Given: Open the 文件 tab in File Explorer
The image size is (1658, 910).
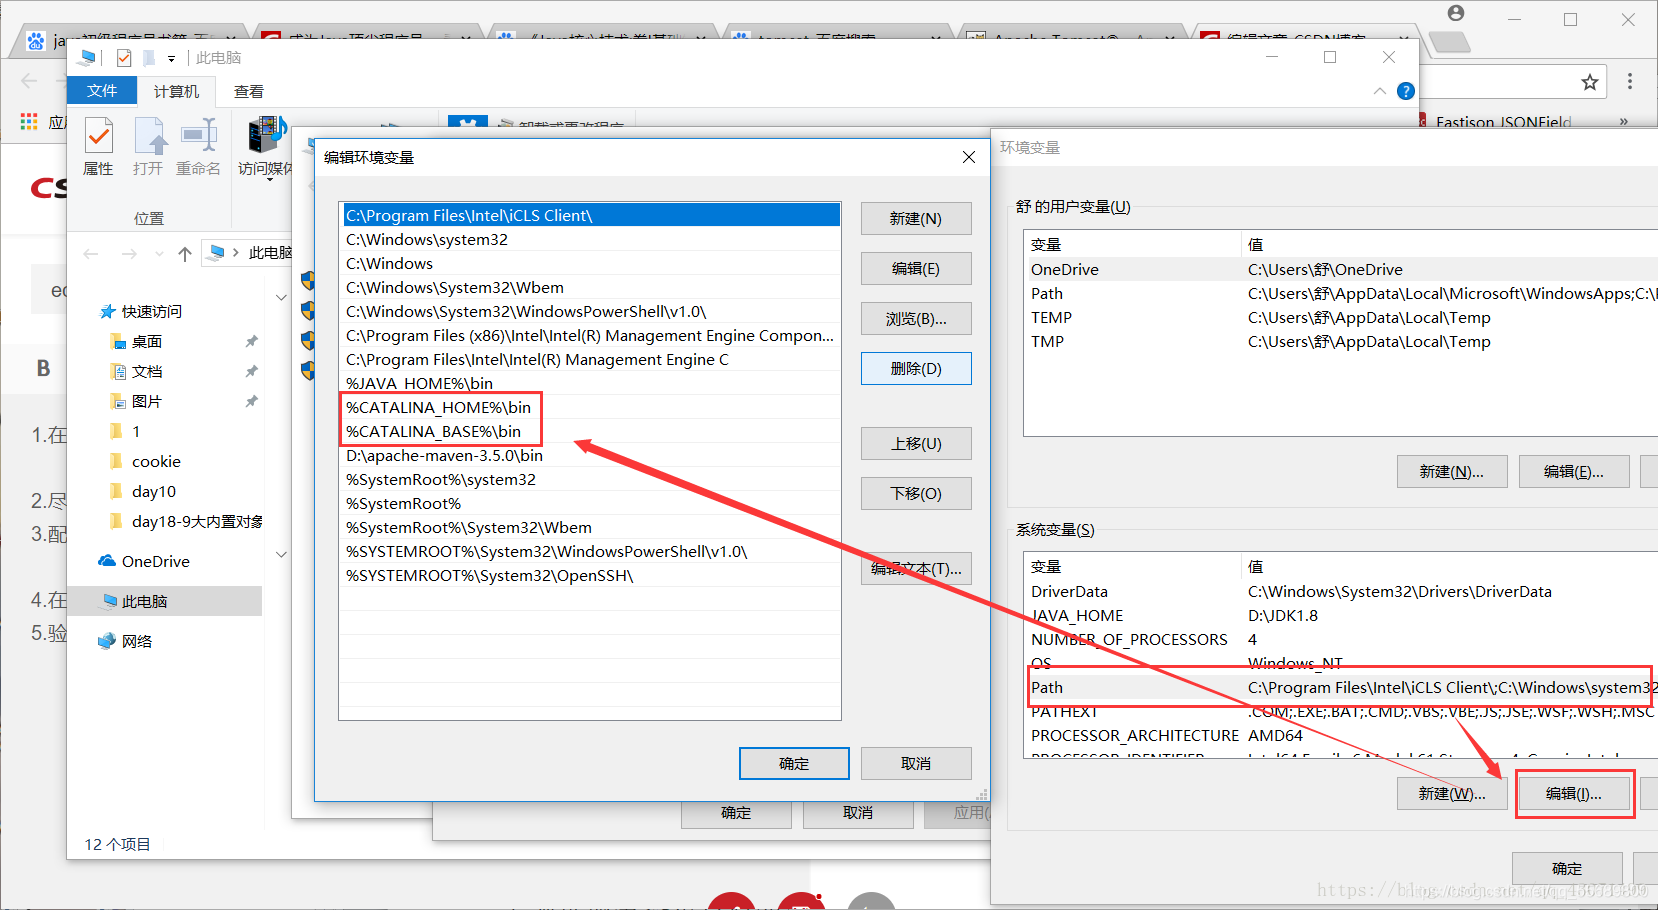Looking at the screenshot, I should coord(102,91).
